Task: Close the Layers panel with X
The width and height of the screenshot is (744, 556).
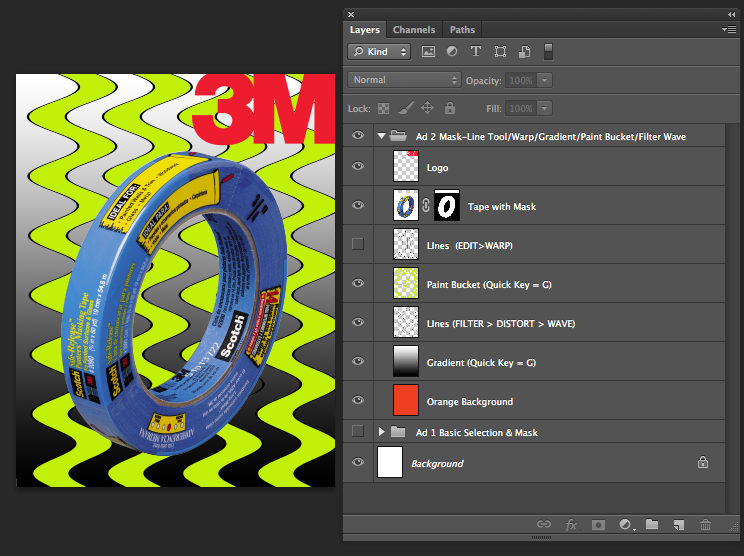Action: point(351,15)
